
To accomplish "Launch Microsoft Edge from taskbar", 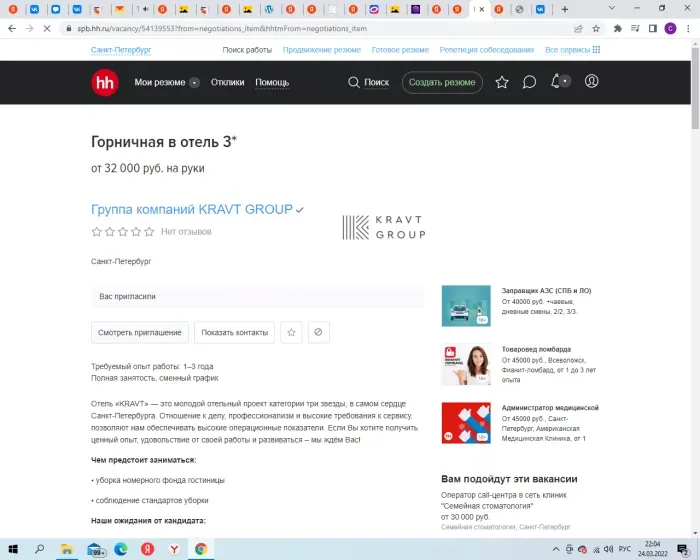I will point(121,549).
